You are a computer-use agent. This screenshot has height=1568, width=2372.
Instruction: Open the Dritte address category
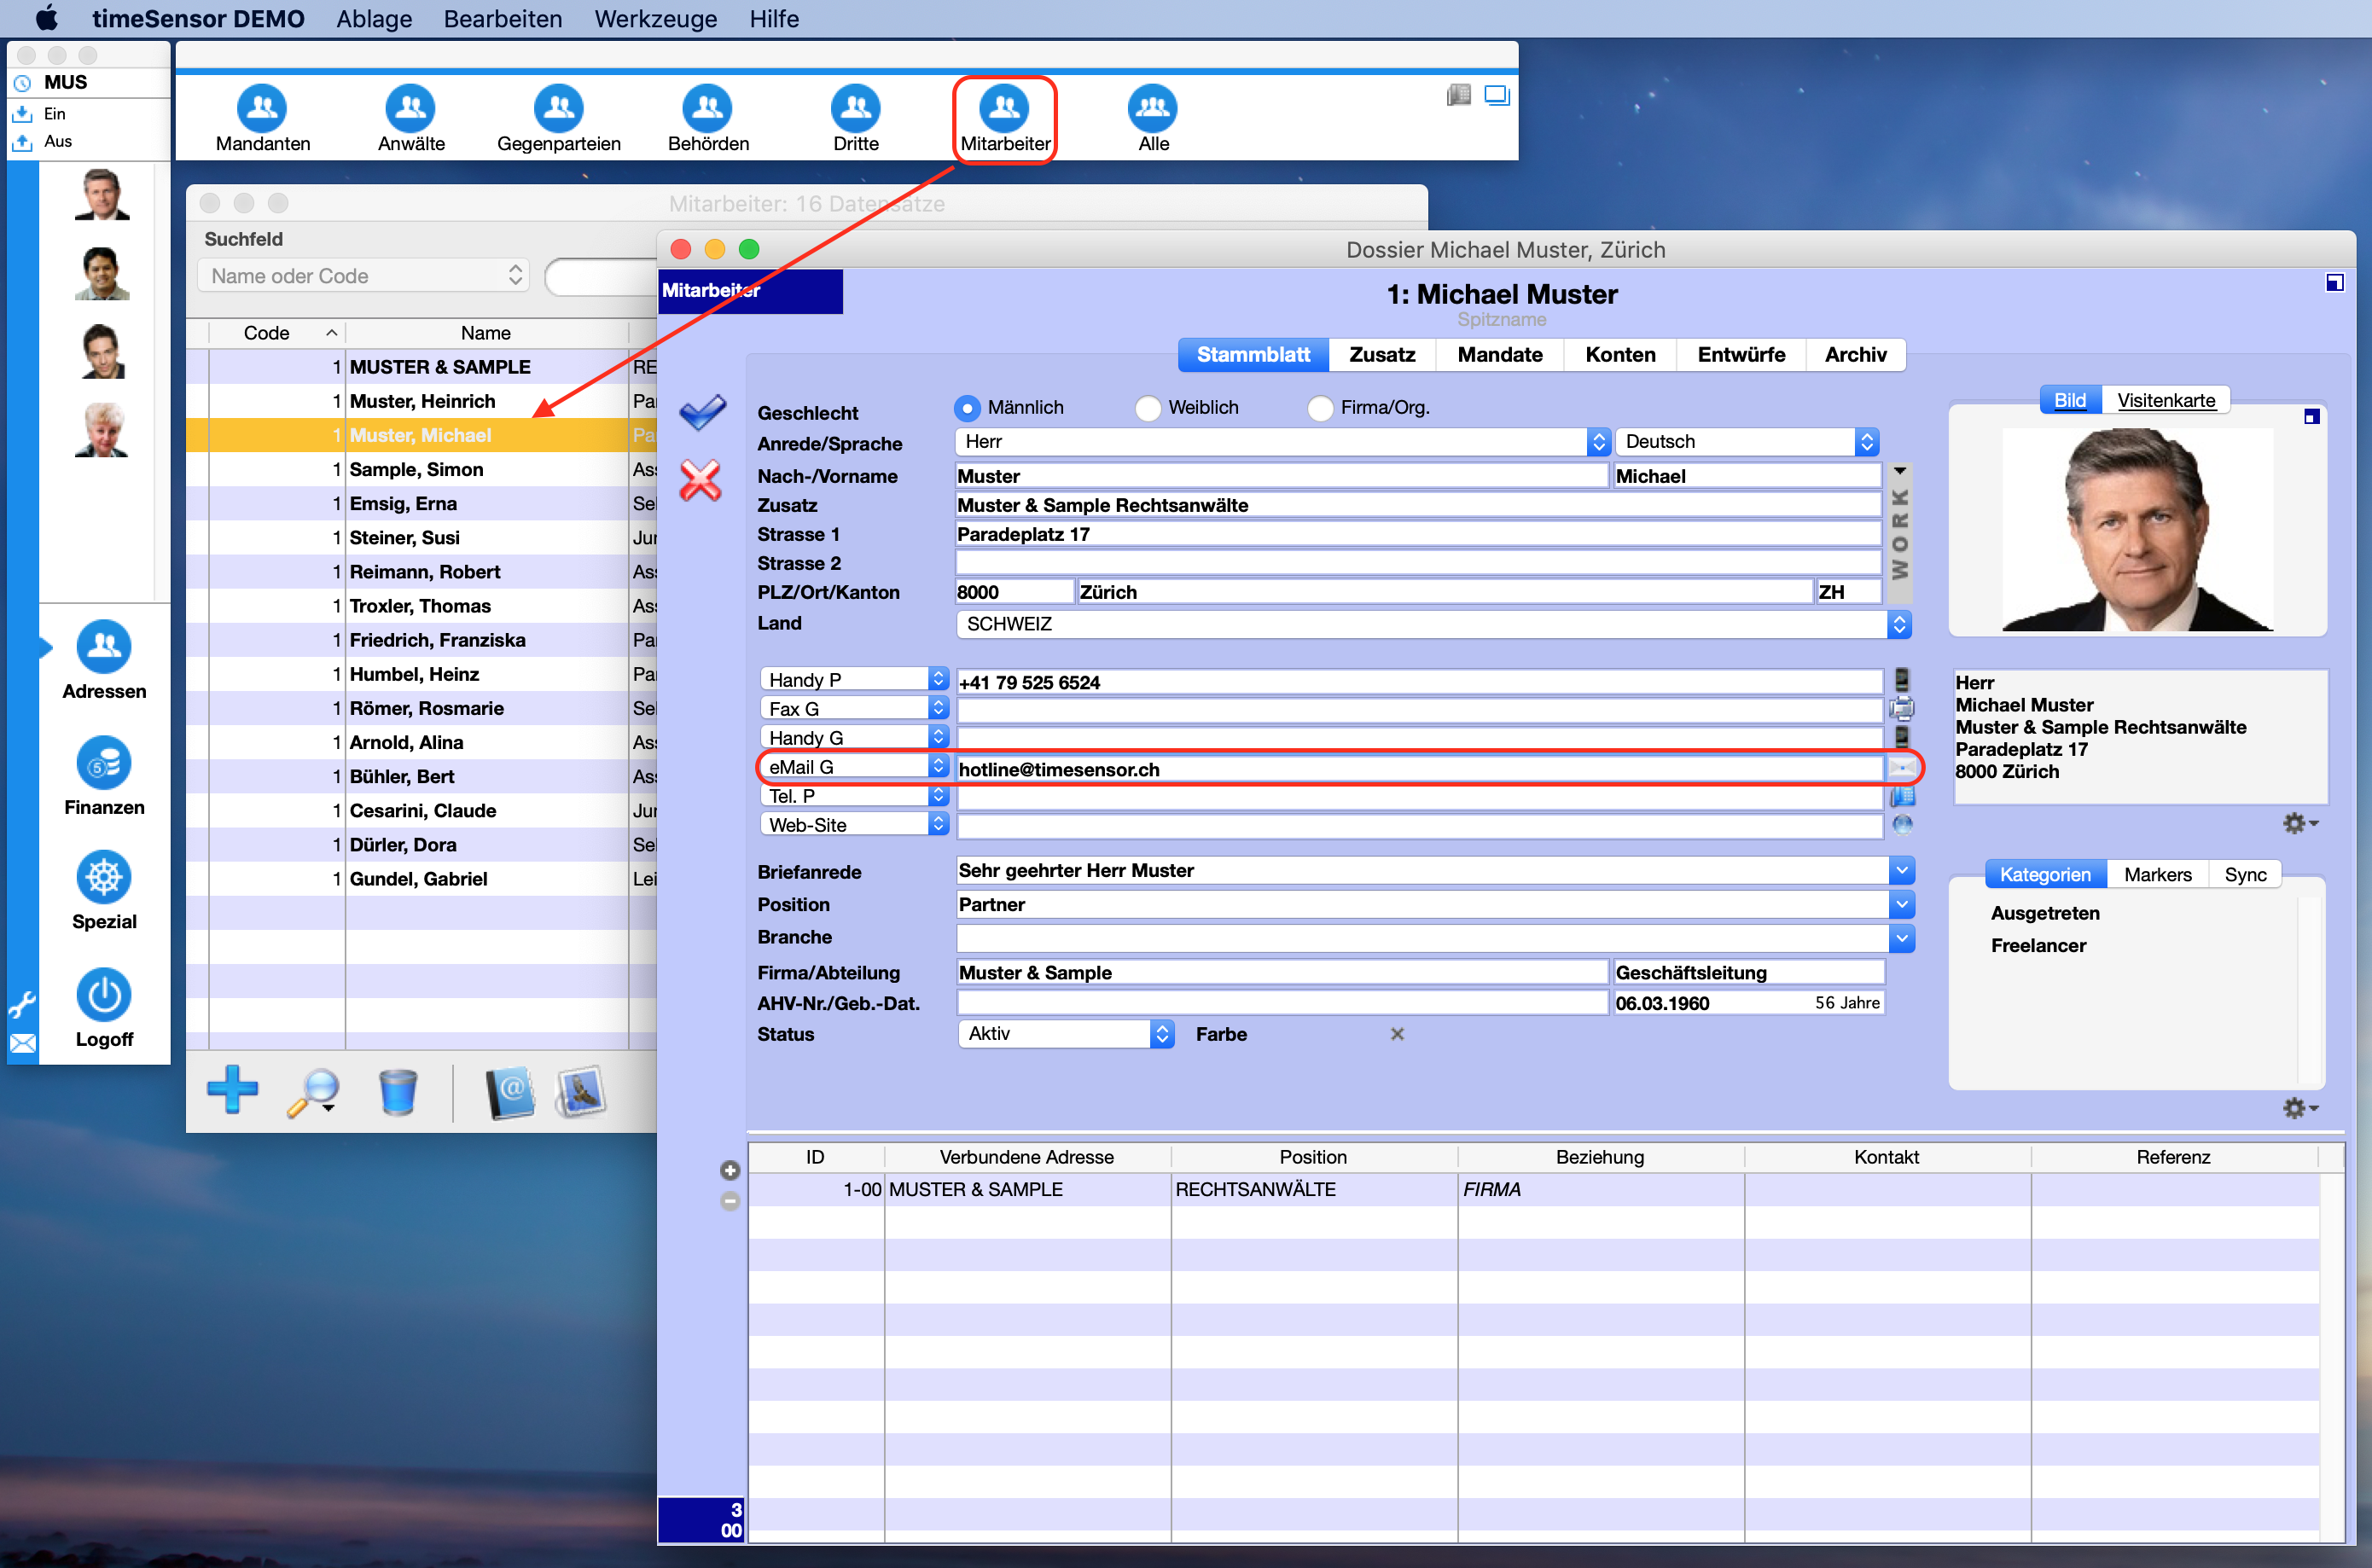(856, 118)
